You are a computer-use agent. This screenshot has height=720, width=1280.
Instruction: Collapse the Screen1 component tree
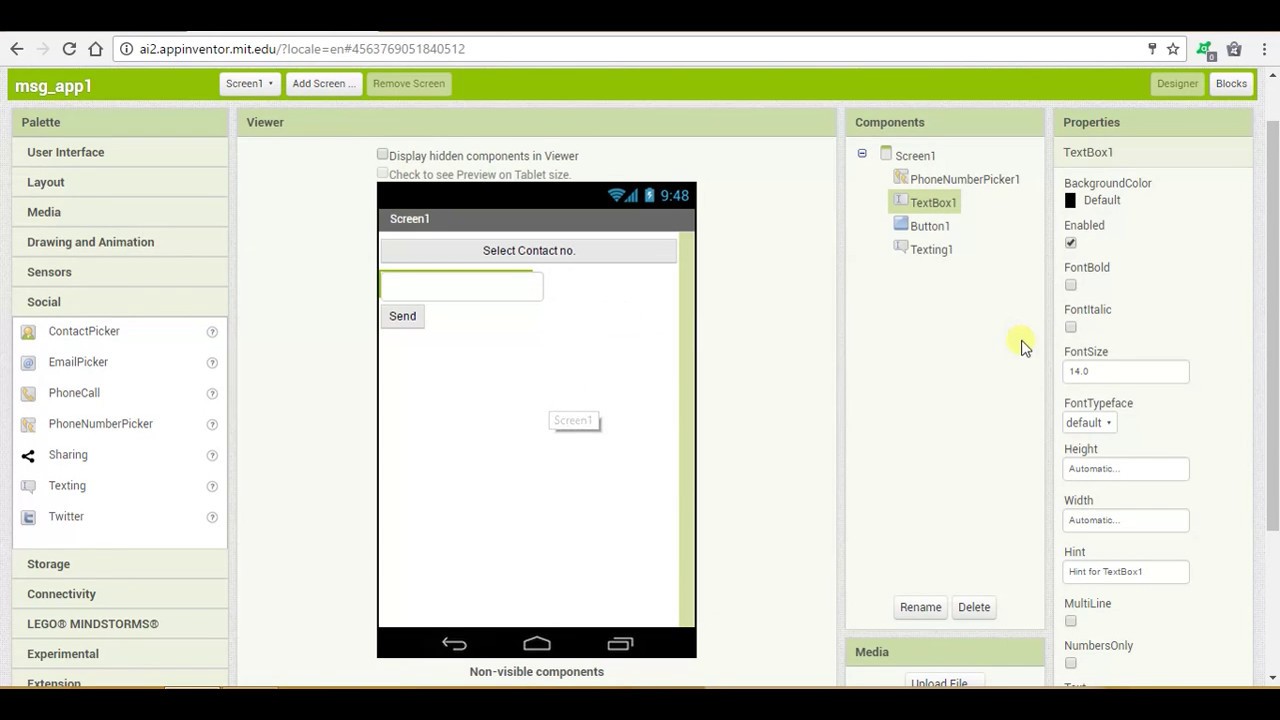pos(862,154)
